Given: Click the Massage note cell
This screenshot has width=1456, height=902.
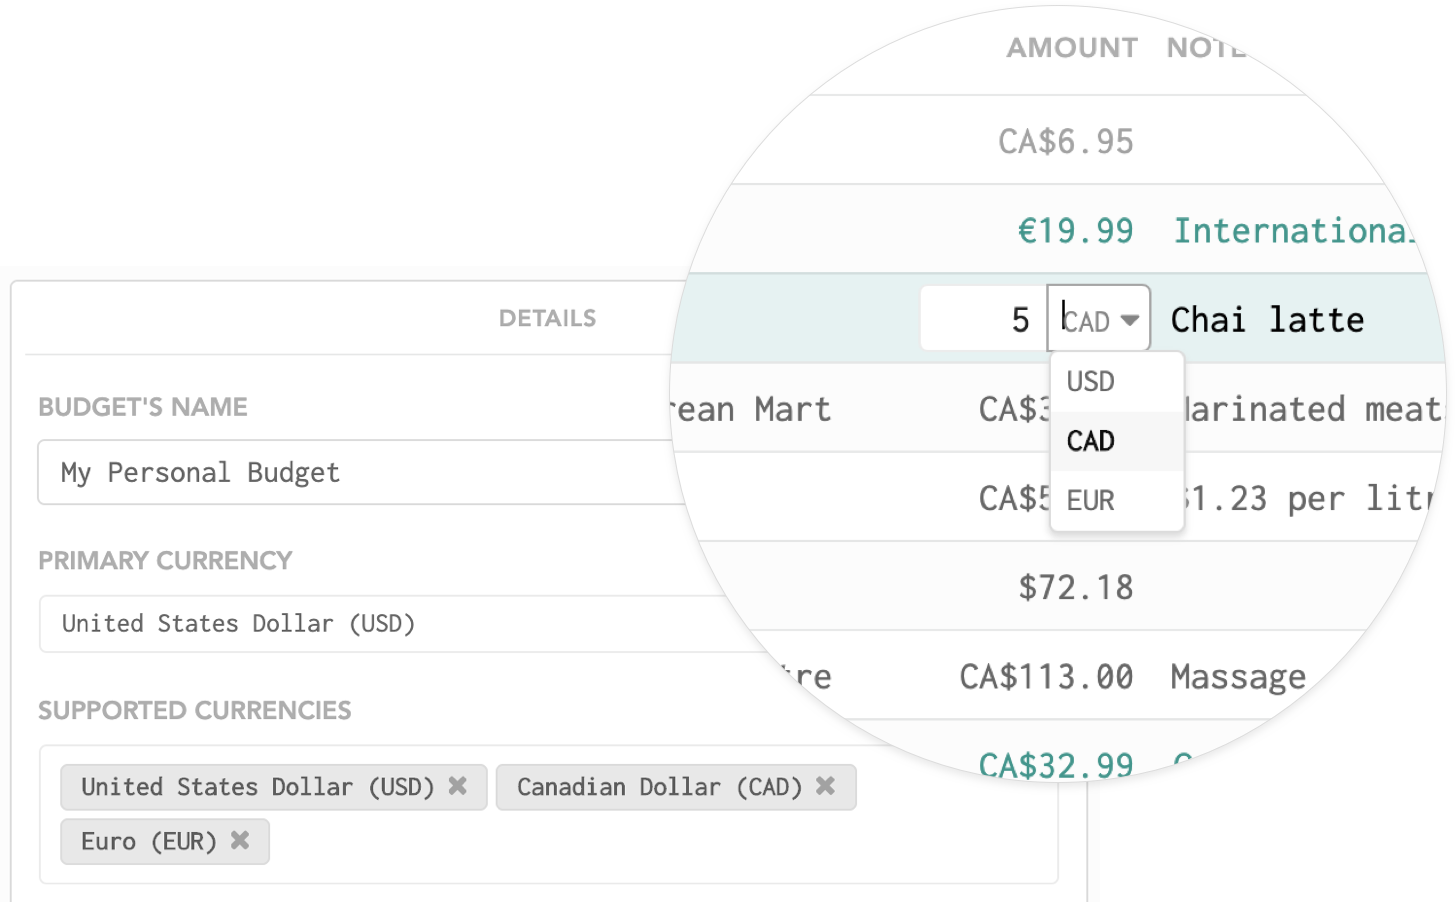Looking at the screenshot, I should [x=1238, y=677].
